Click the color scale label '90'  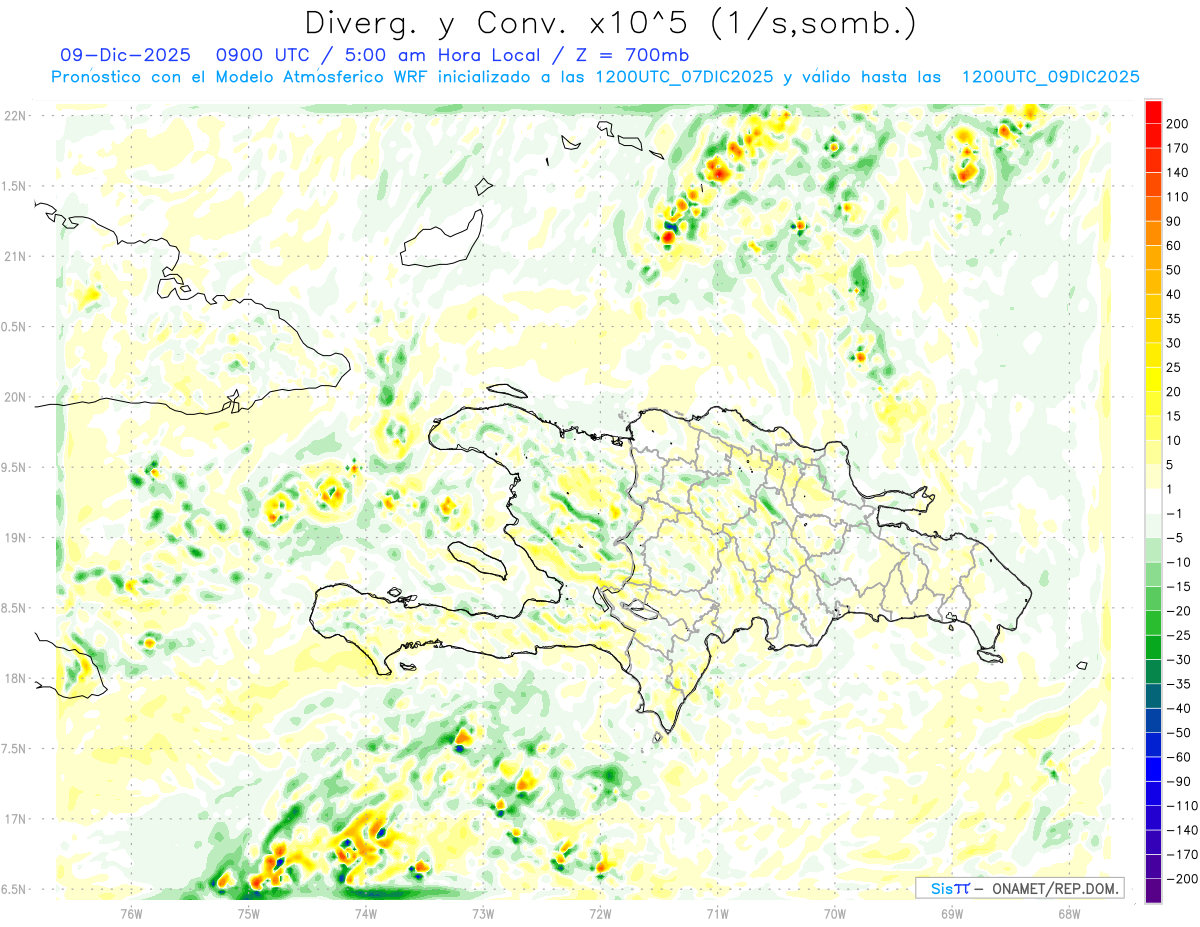(x=1175, y=221)
